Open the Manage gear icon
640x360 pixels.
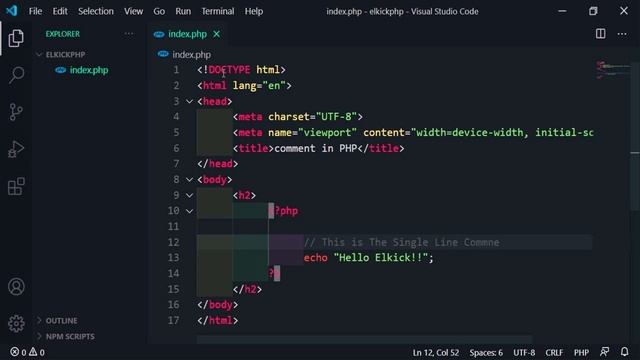(16, 323)
